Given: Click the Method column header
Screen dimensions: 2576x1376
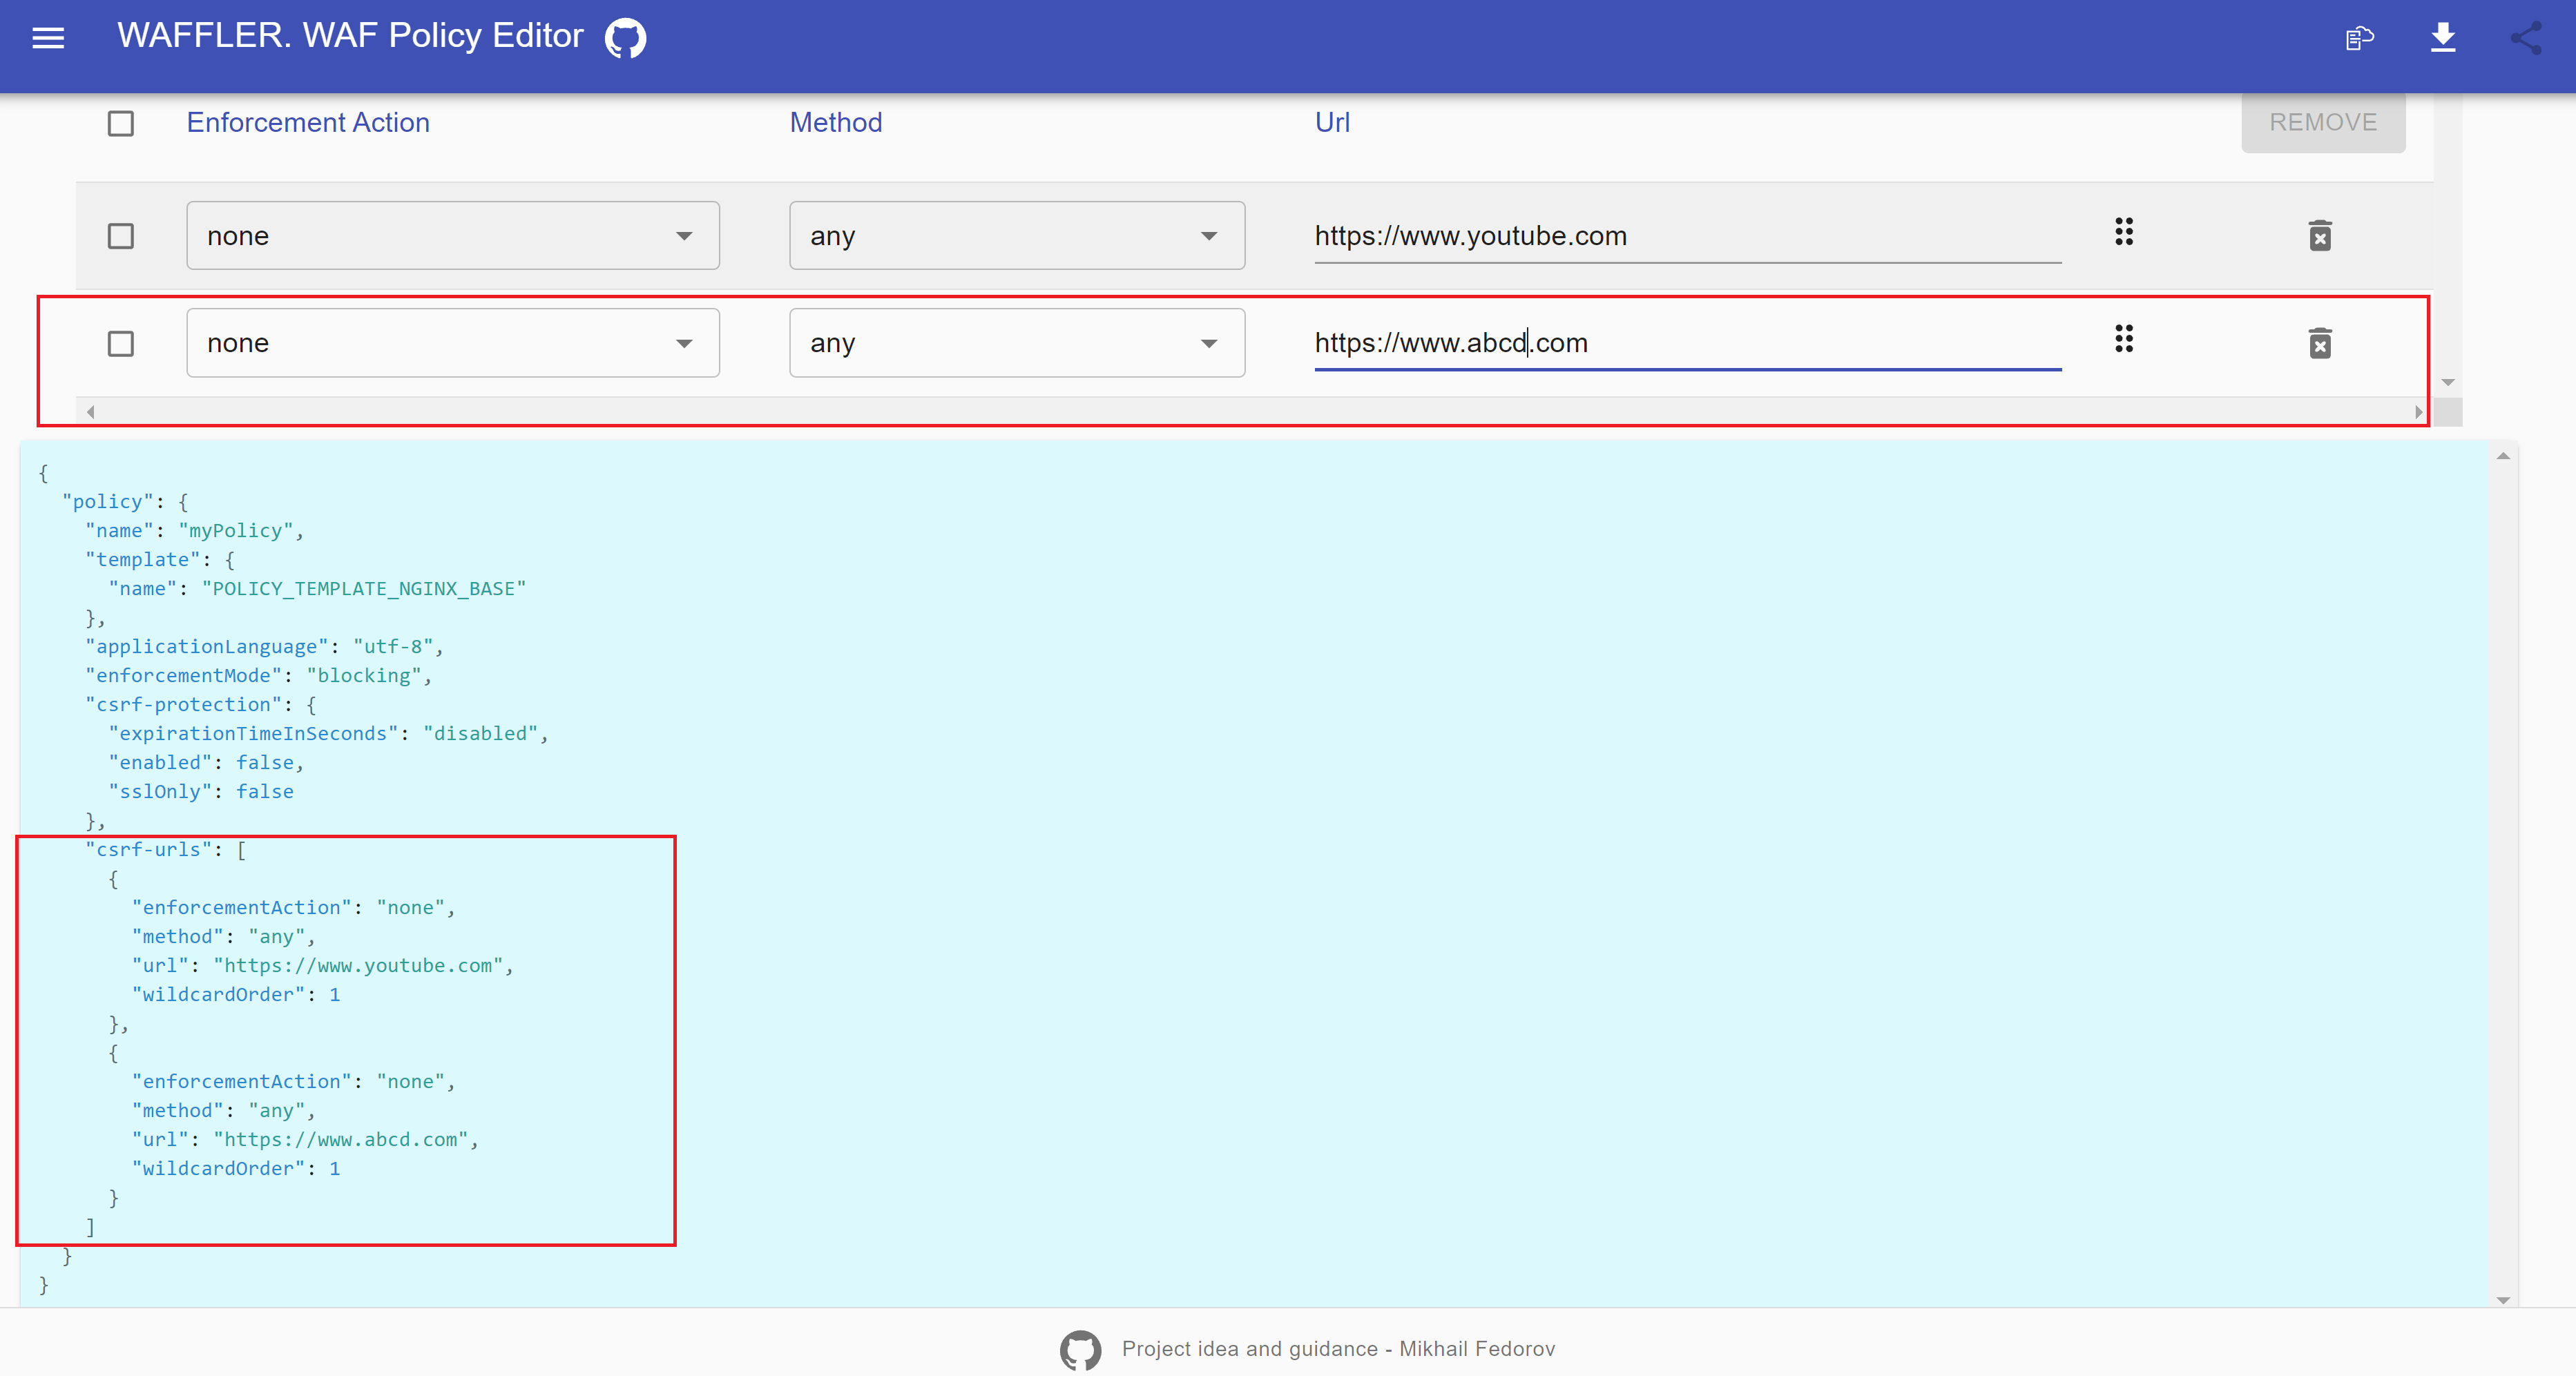Looking at the screenshot, I should 836,123.
